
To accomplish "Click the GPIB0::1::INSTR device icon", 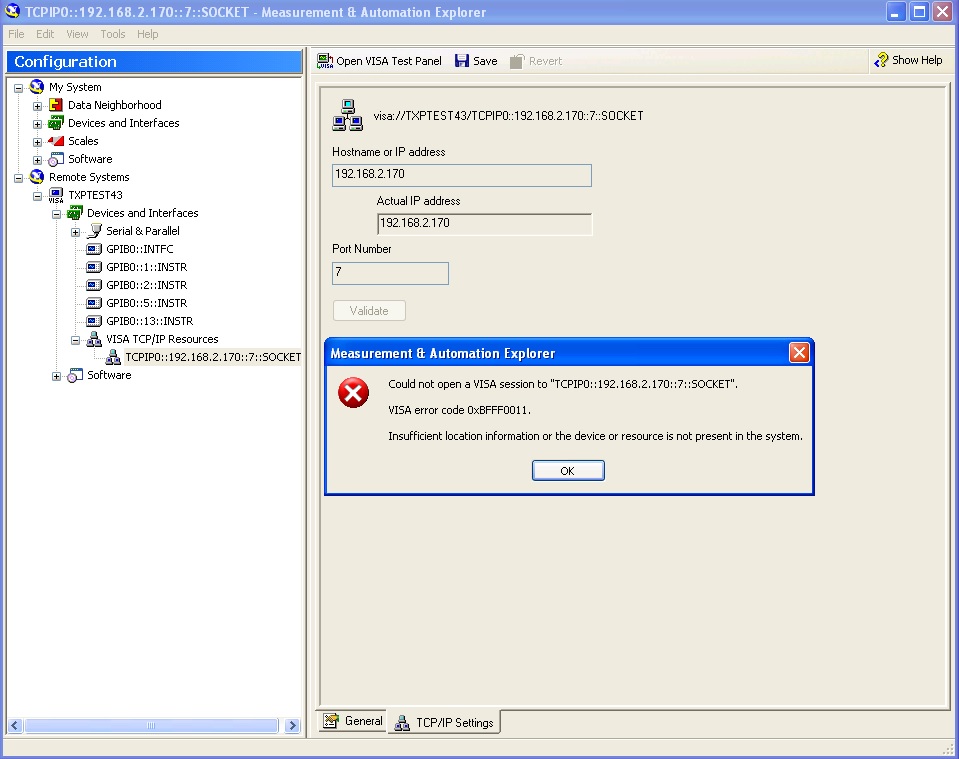I will pos(94,267).
